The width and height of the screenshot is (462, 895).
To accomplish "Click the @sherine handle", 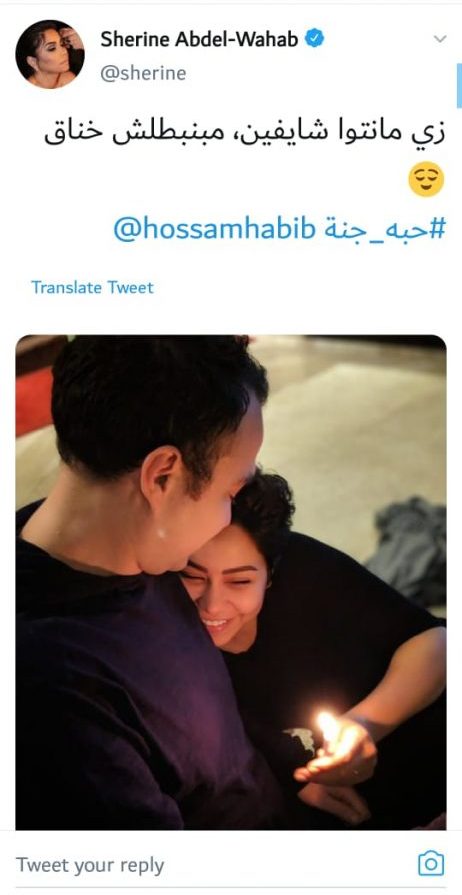I will pos(143,74).
